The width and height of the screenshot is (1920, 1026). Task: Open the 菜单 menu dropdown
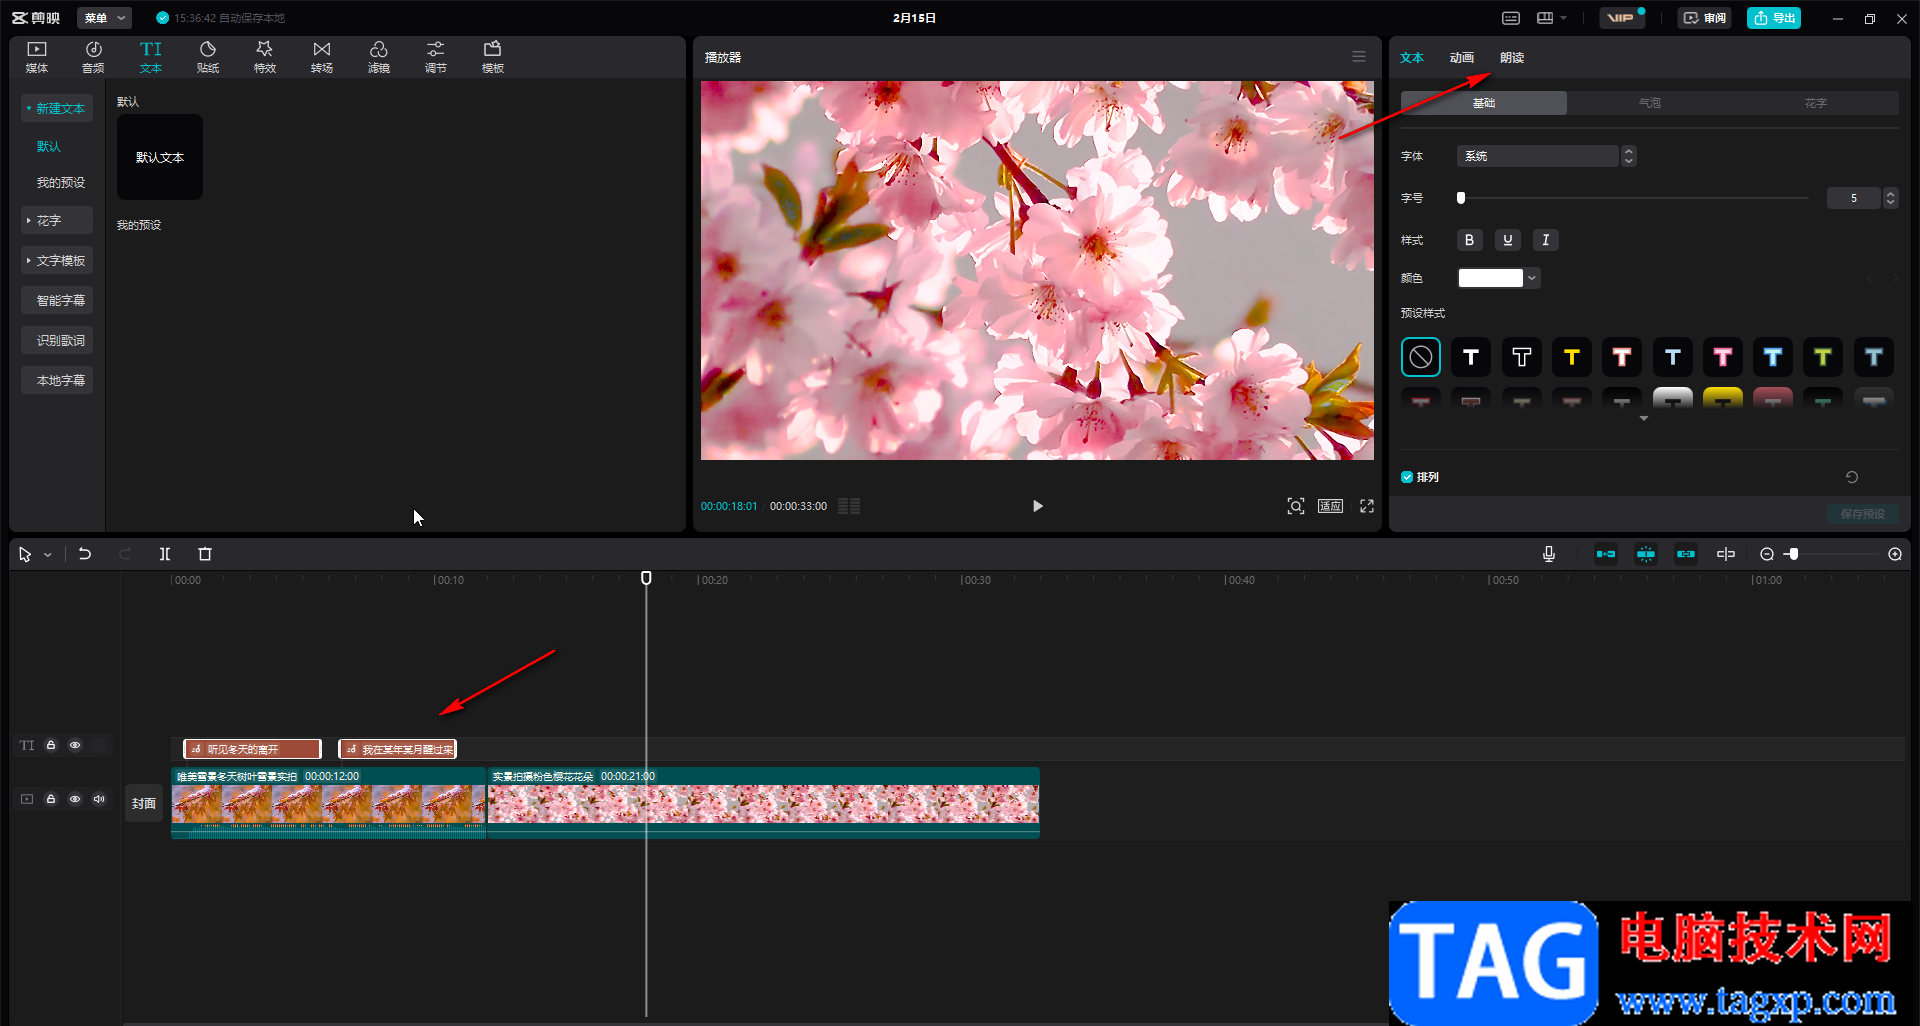pyautogui.click(x=104, y=18)
